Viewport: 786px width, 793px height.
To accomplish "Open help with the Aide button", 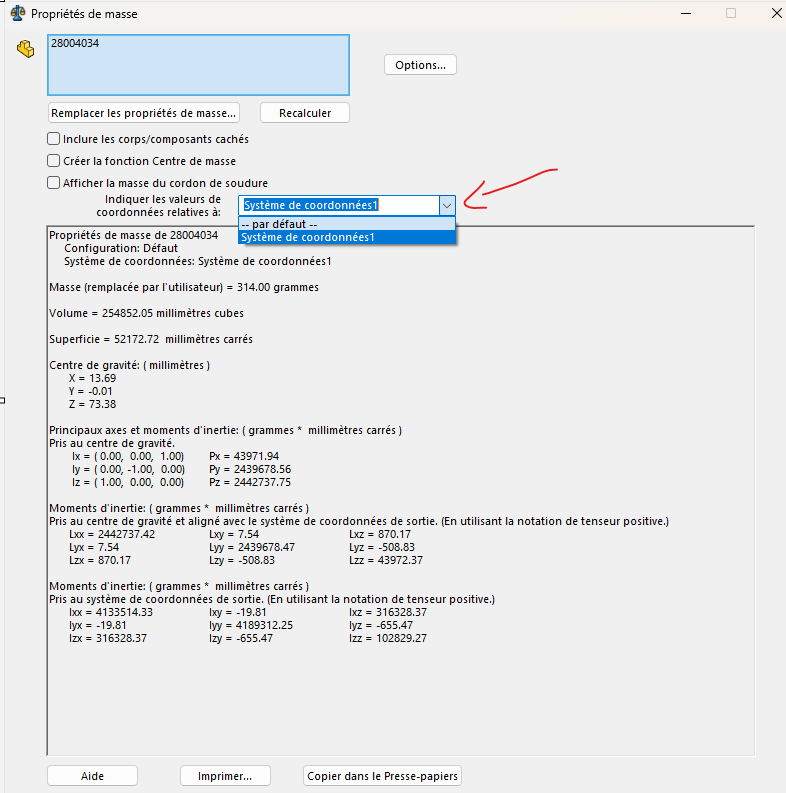I will pyautogui.click(x=92, y=776).
